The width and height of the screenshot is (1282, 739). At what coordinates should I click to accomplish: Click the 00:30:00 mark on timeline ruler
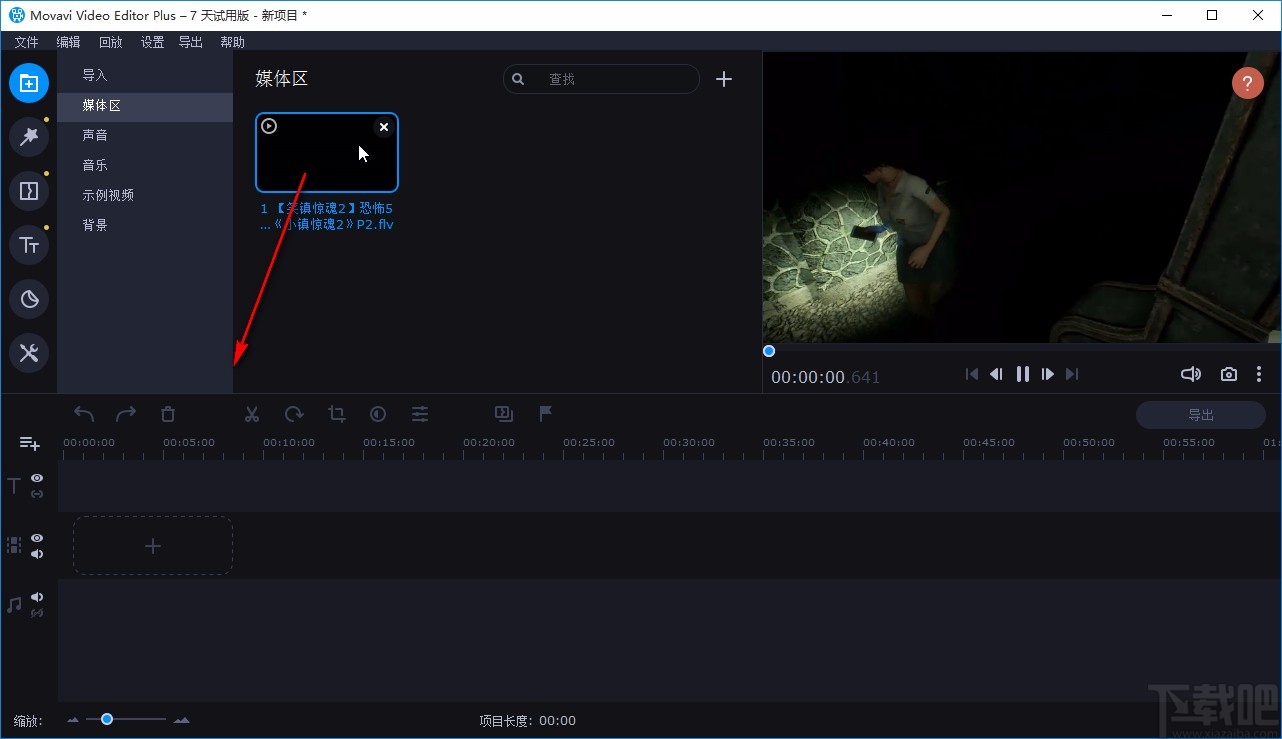(x=689, y=442)
